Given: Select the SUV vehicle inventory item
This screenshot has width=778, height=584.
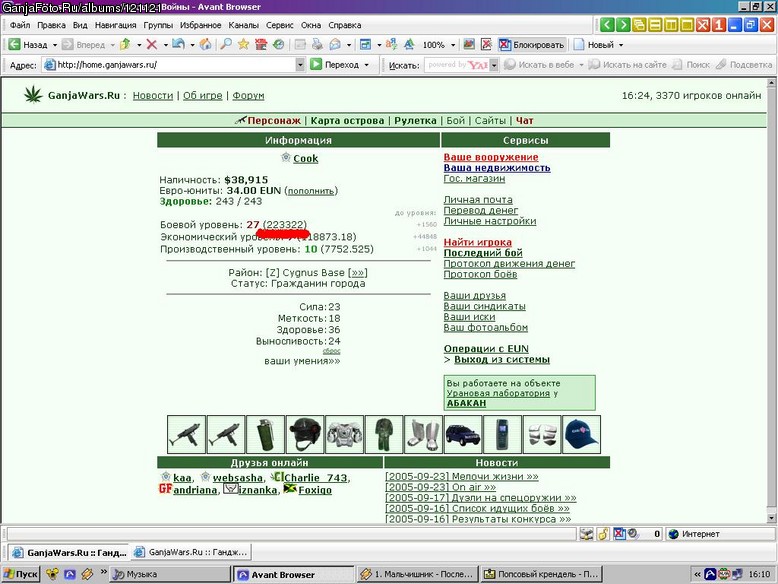Looking at the screenshot, I should coord(462,435).
